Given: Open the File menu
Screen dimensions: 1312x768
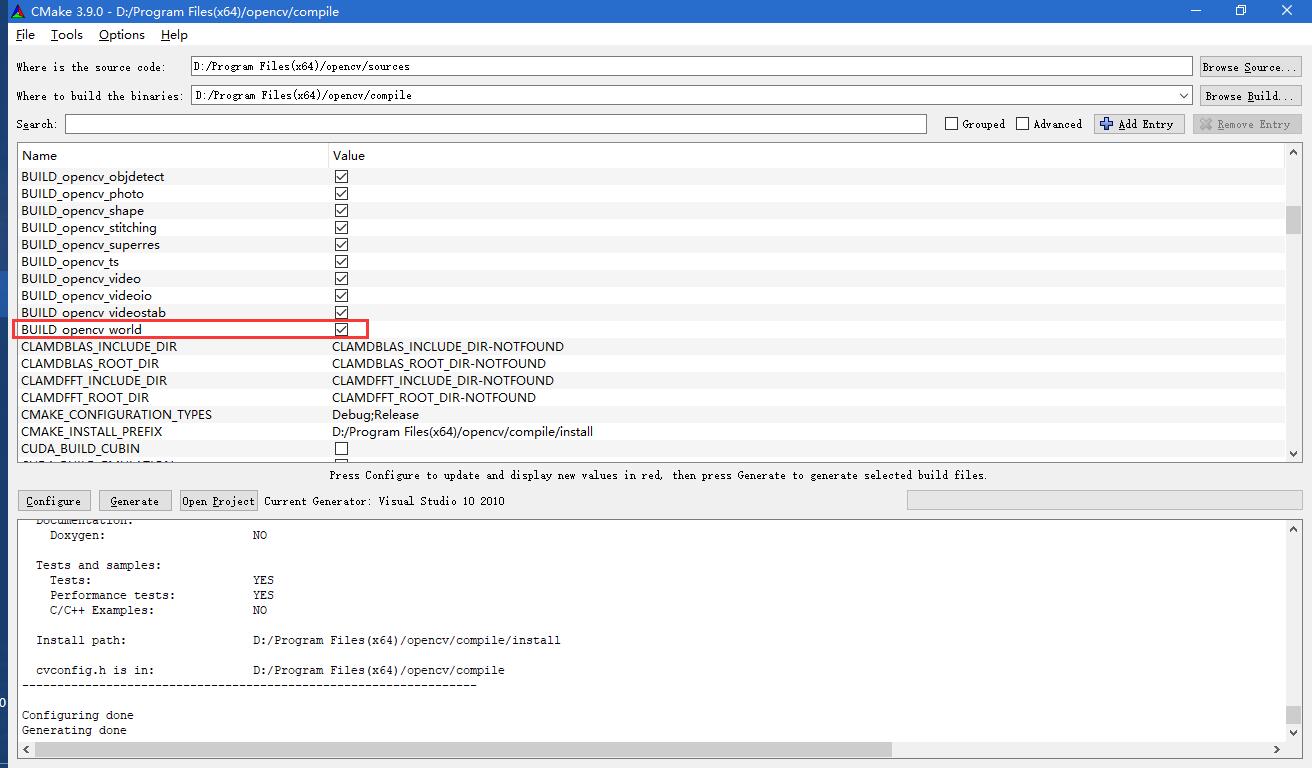Looking at the screenshot, I should (x=25, y=35).
